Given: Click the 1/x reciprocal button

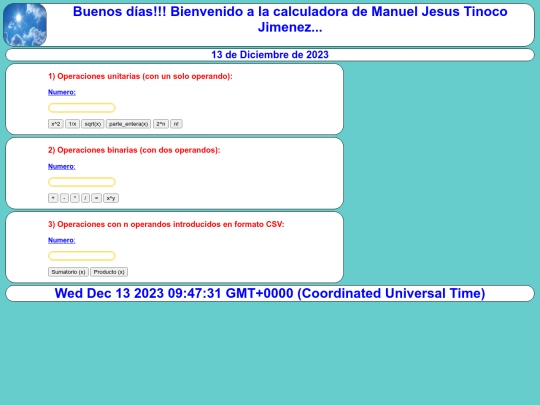Looking at the screenshot, I should click(72, 124).
